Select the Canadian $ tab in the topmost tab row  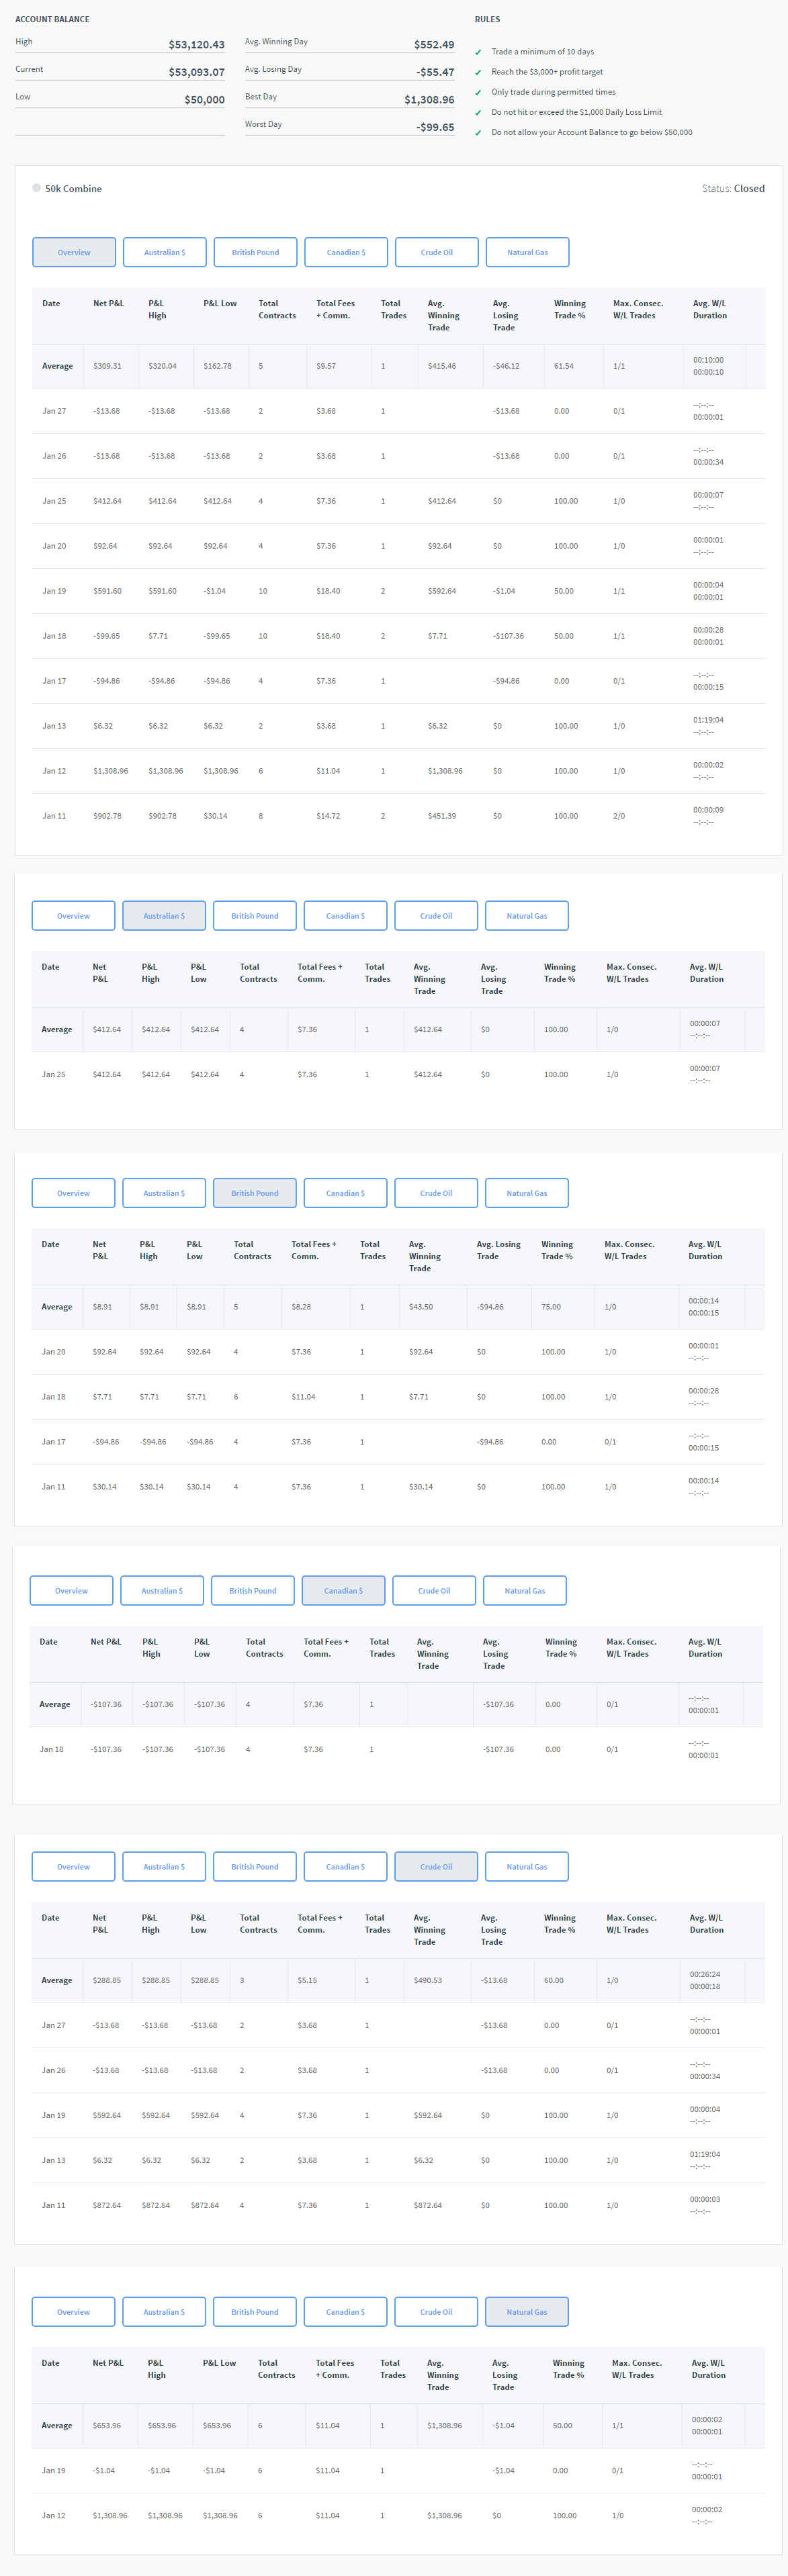click(346, 252)
